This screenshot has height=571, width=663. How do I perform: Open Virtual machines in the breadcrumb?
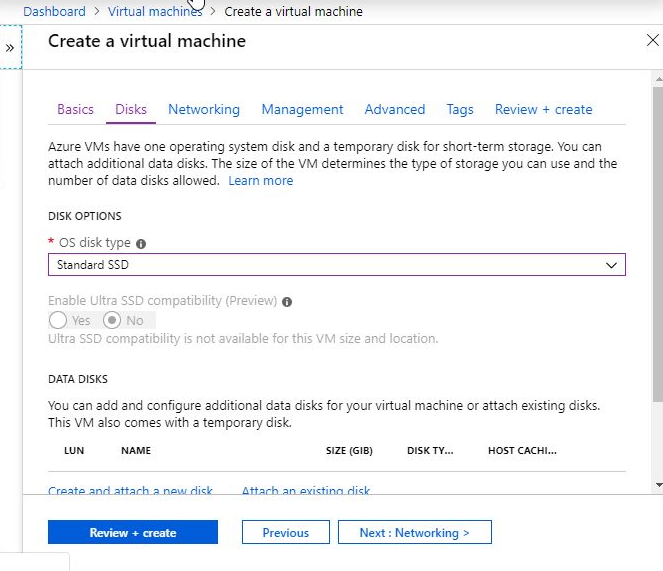[x=154, y=12]
